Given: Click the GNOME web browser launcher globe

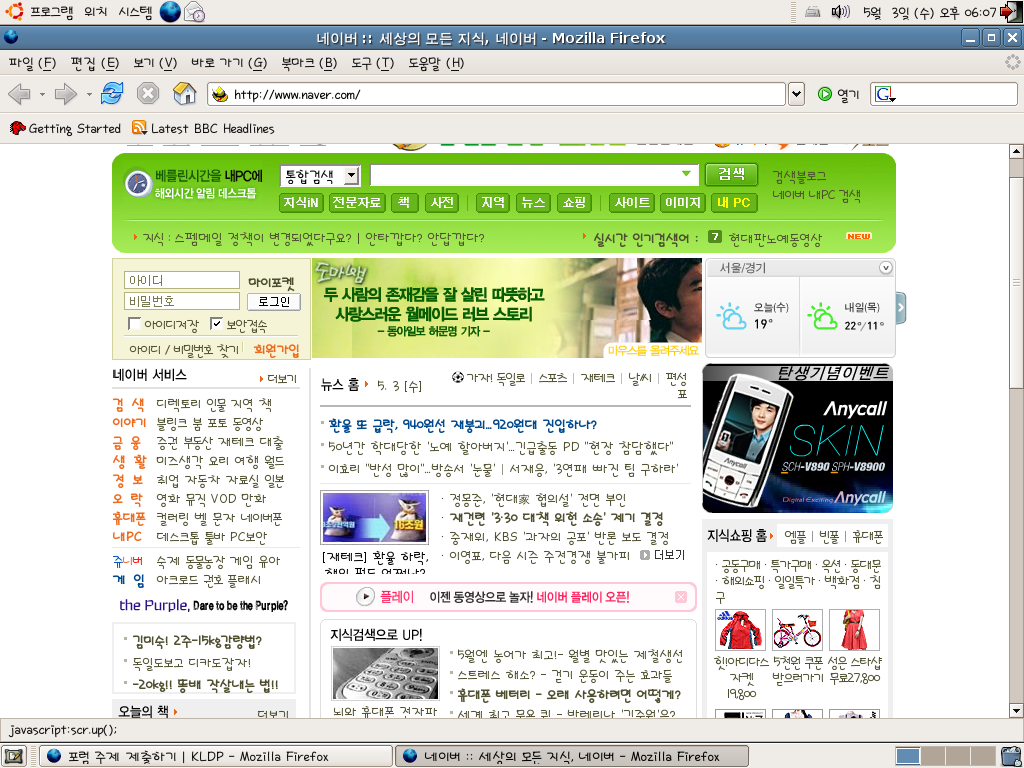Looking at the screenshot, I should point(170,12).
